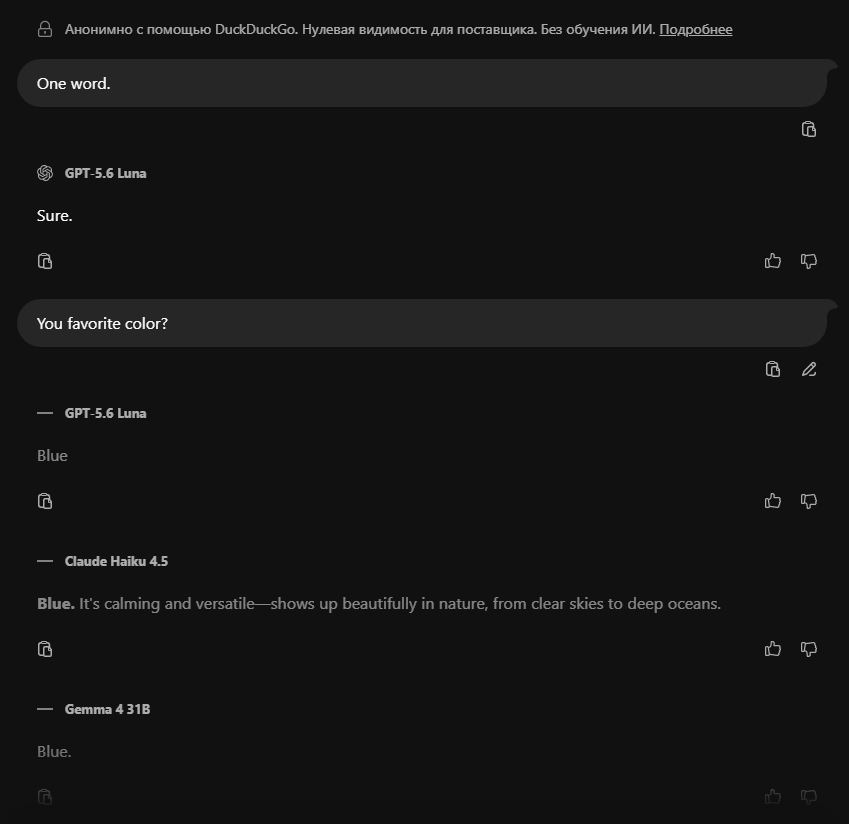849x824 pixels.
Task: Copy Gemma 4 31B's response
Action: 45,797
